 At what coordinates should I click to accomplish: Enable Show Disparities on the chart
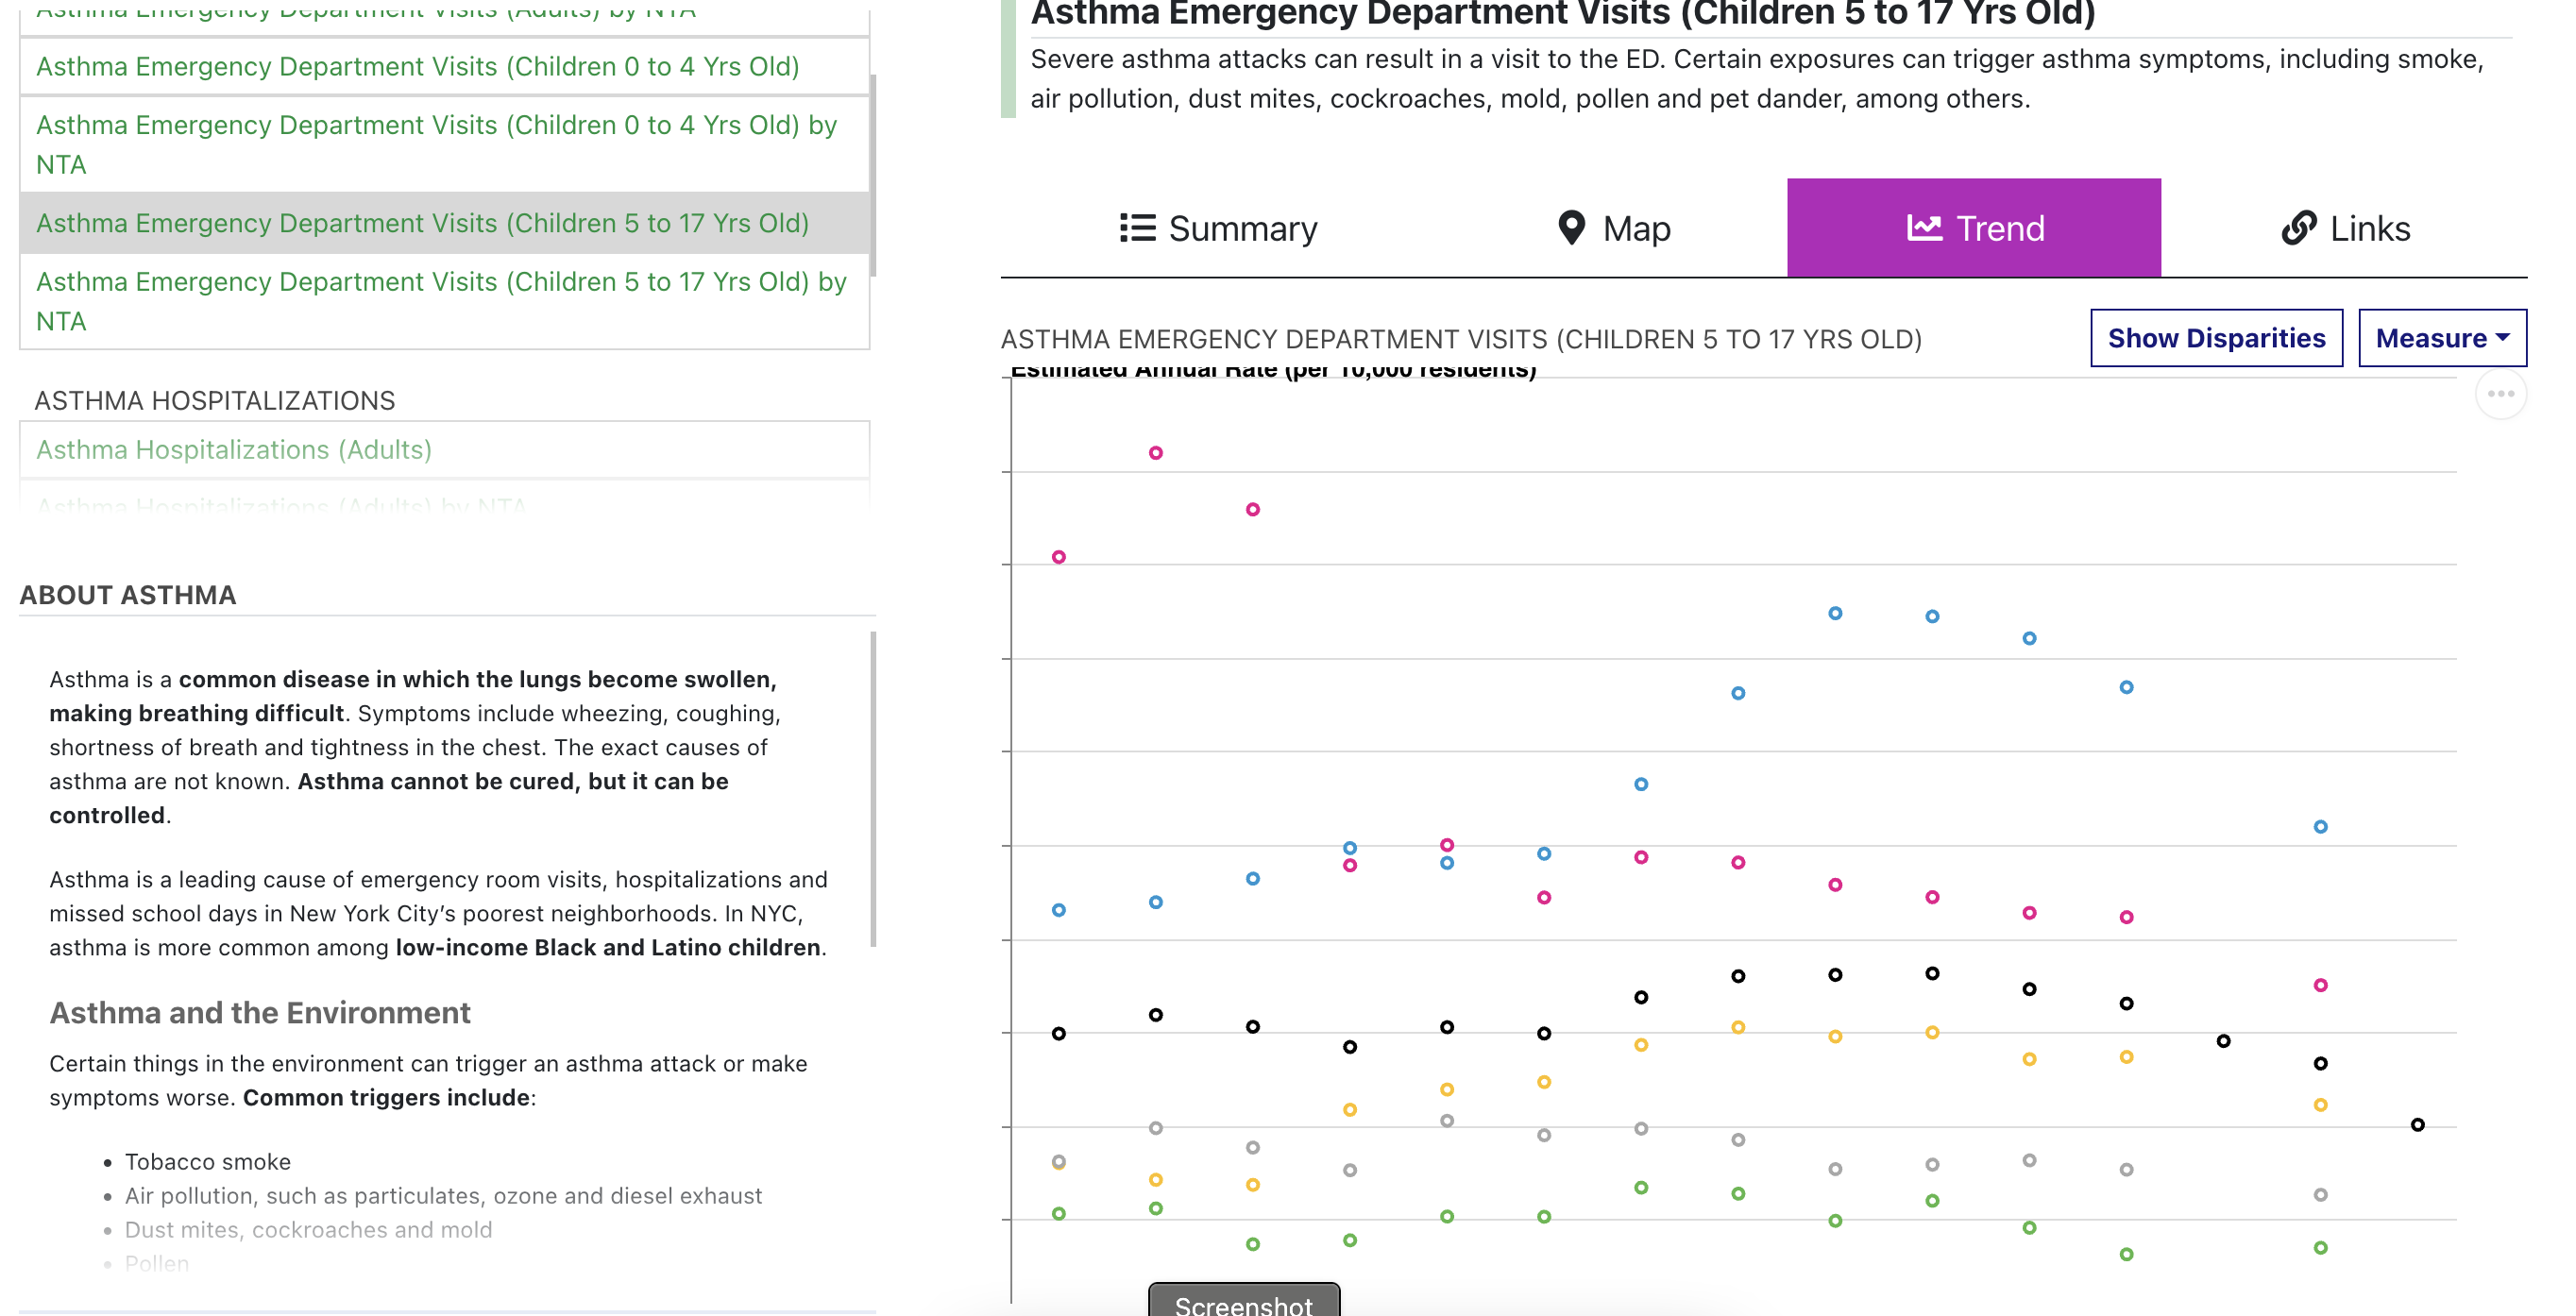(2216, 338)
